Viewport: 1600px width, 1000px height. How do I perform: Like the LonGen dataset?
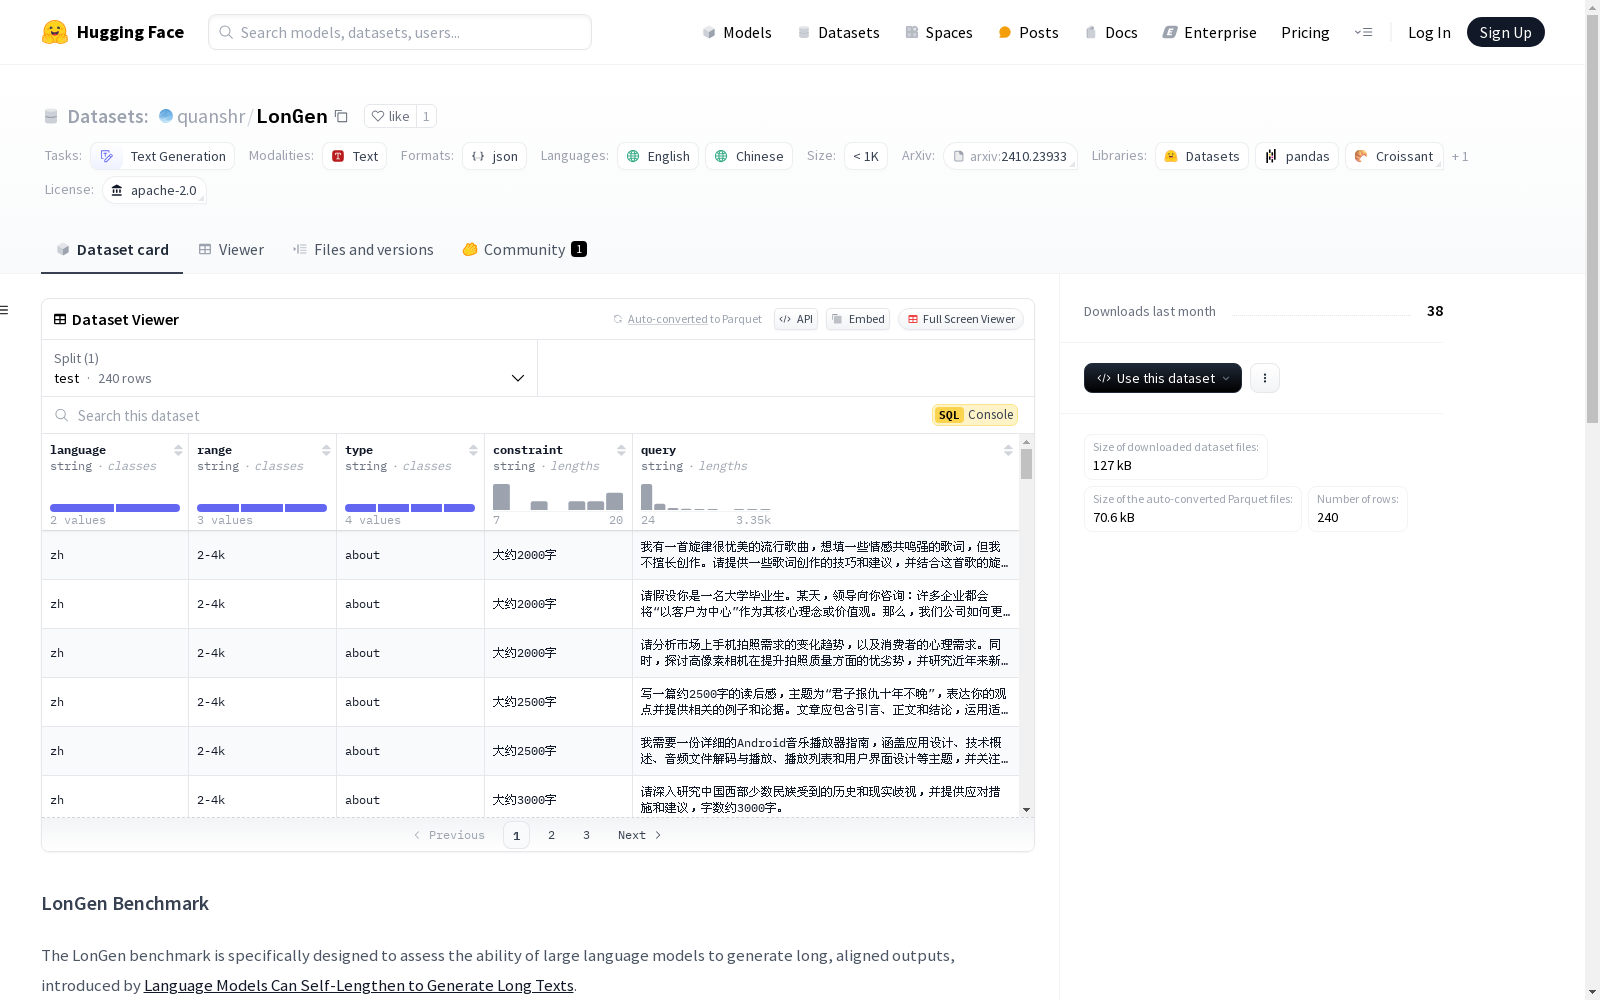click(x=390, y=116)
